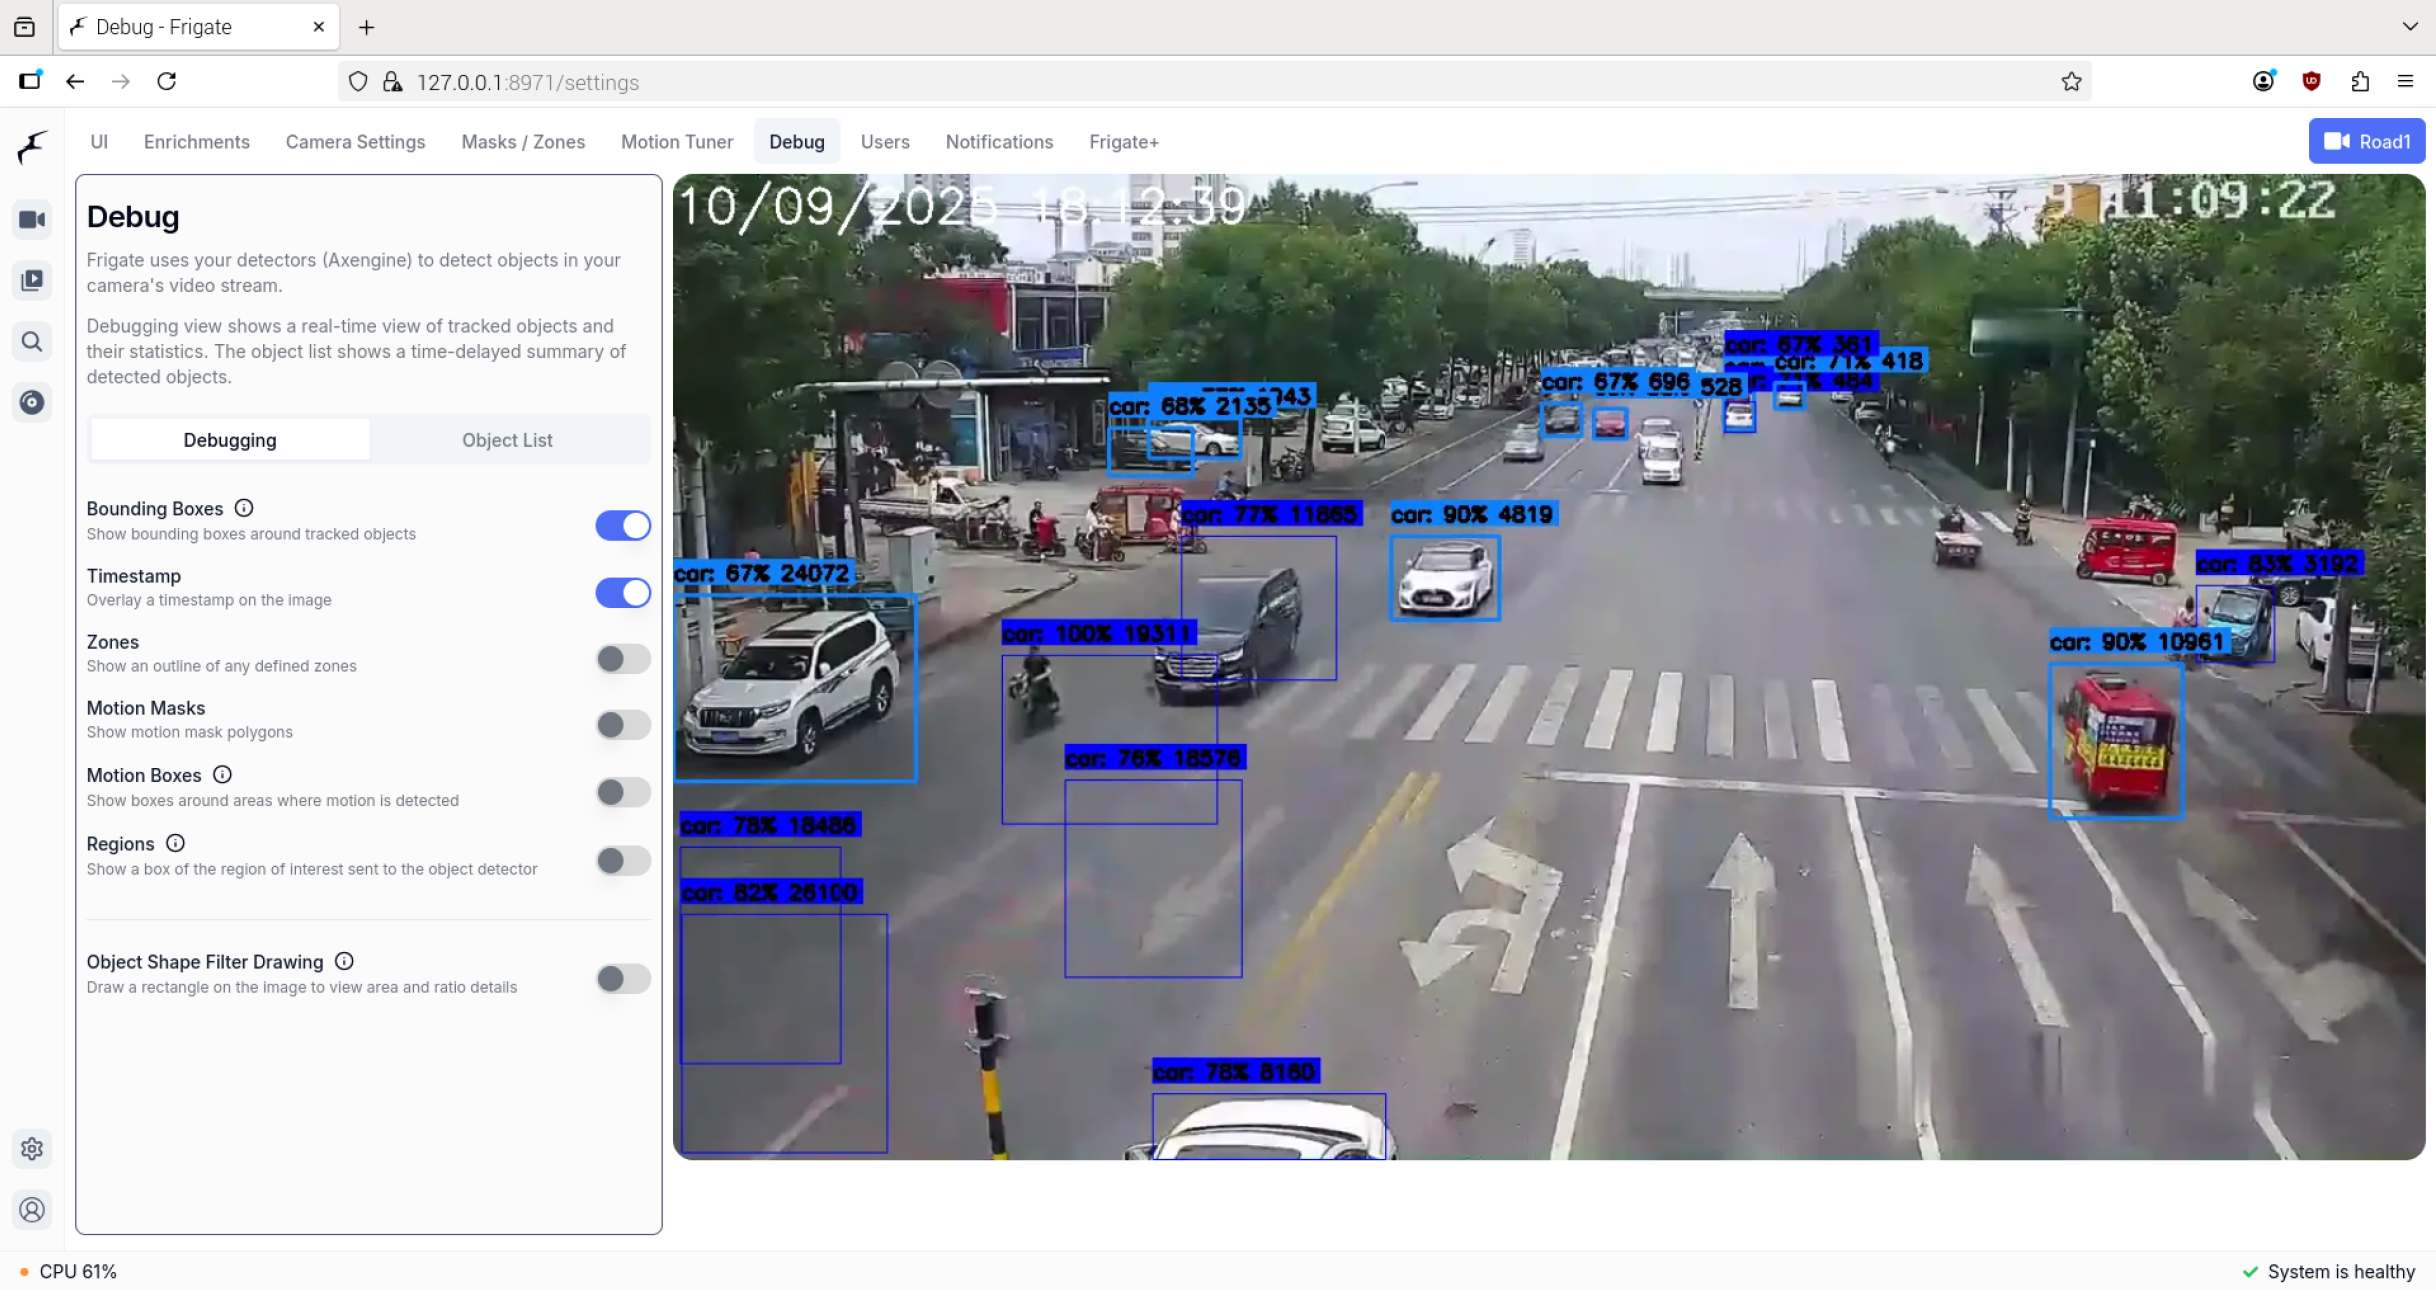Expand the browser tab list chevron
The width and height of the screenshot is (2436, 1290).
pyautogui.click(x=2409, y=27)
